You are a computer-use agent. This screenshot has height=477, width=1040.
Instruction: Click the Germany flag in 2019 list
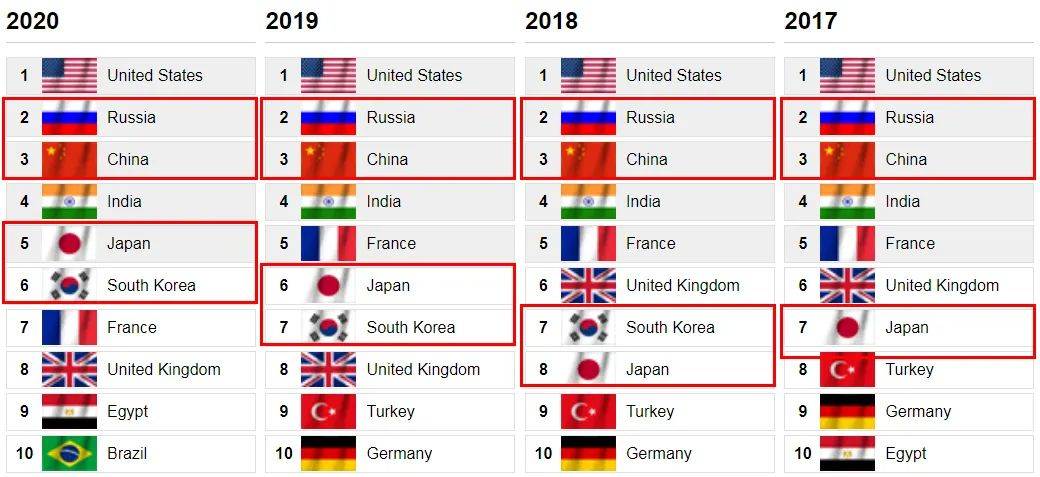(x=328, y=453)
